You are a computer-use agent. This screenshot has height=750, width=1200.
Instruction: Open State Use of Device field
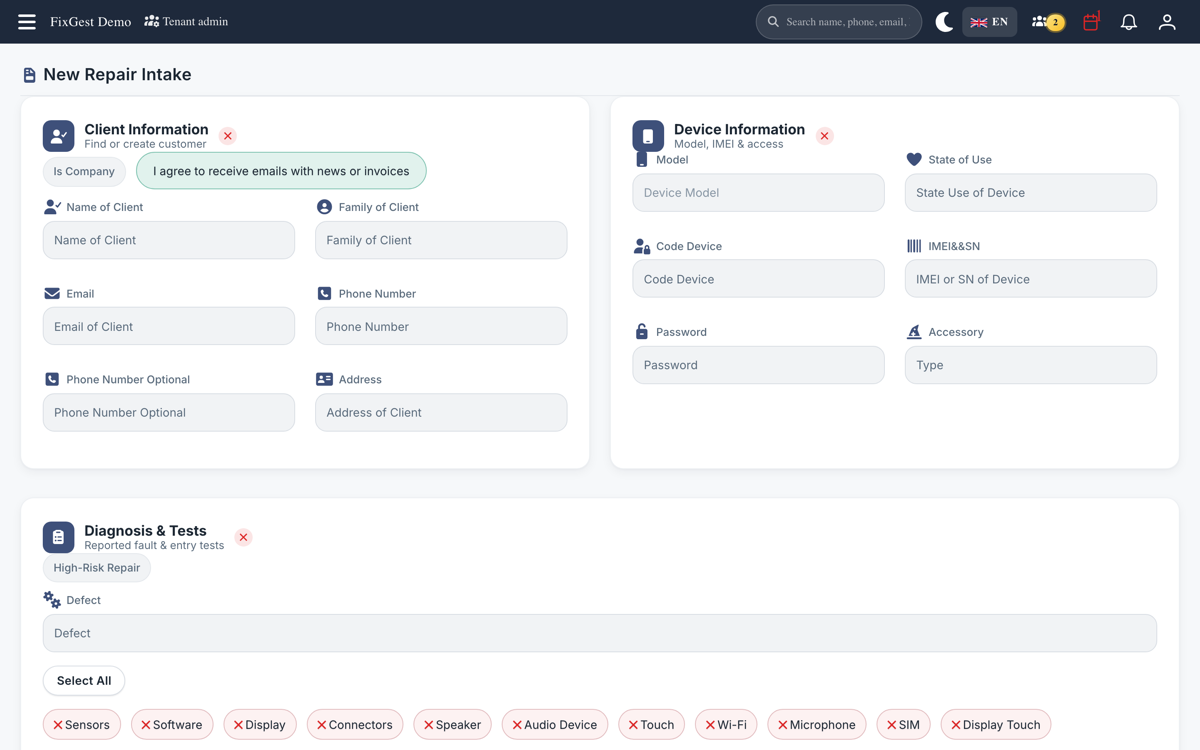click(x=1030, y=193)
